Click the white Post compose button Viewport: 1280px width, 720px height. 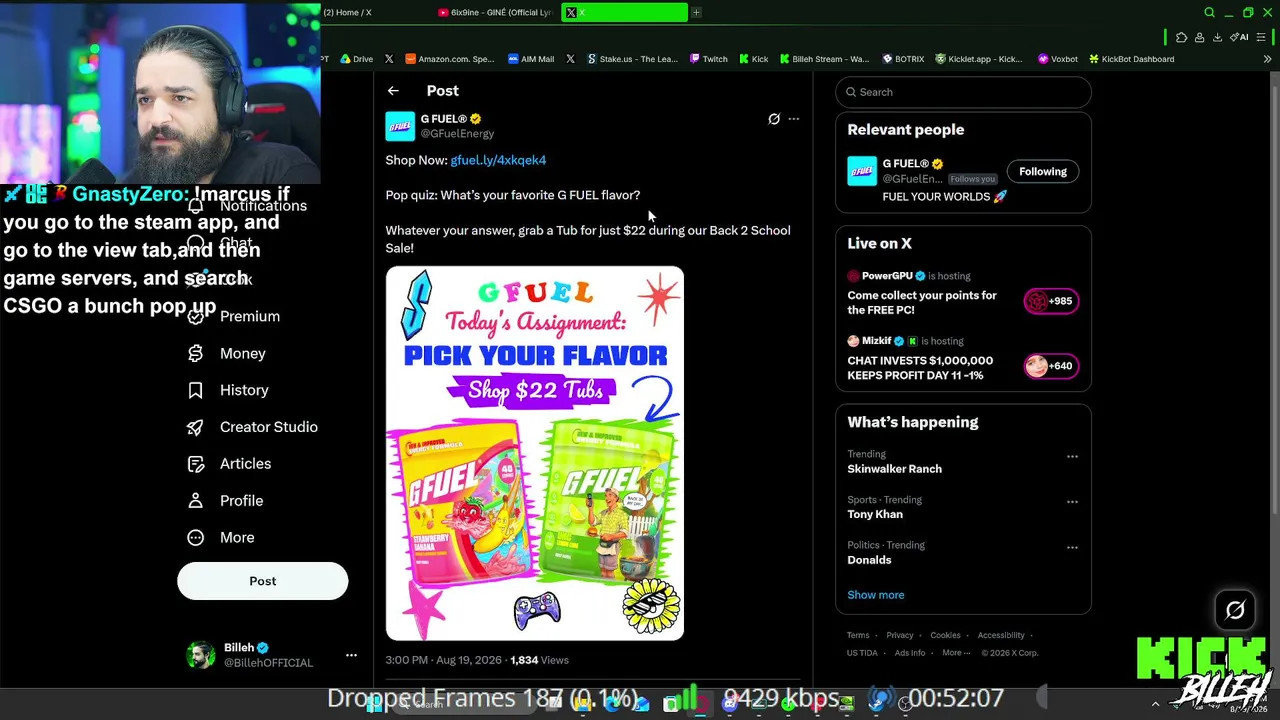pos(263,581)
